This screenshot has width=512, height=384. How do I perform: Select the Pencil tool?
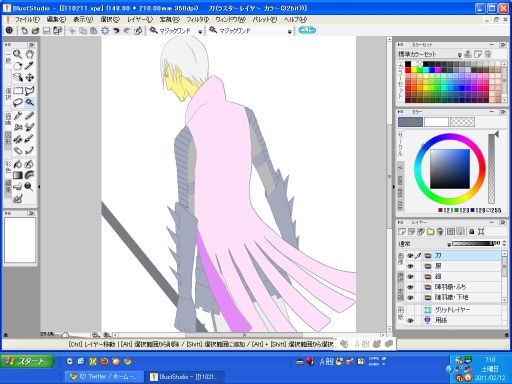coord(30,116)
